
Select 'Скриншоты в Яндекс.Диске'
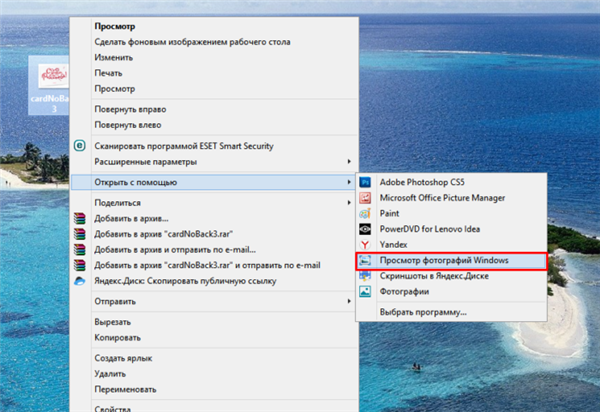coord(434,276)
